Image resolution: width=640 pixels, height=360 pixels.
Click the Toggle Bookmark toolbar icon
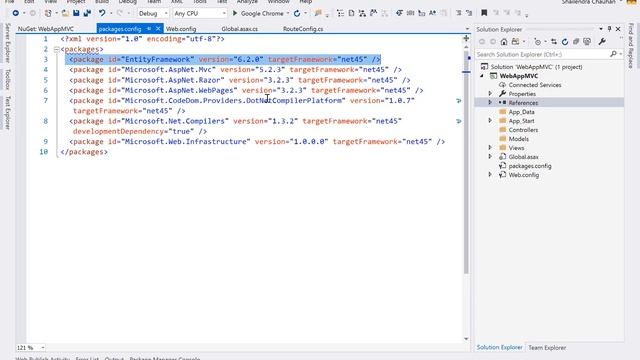pos(484,13)
